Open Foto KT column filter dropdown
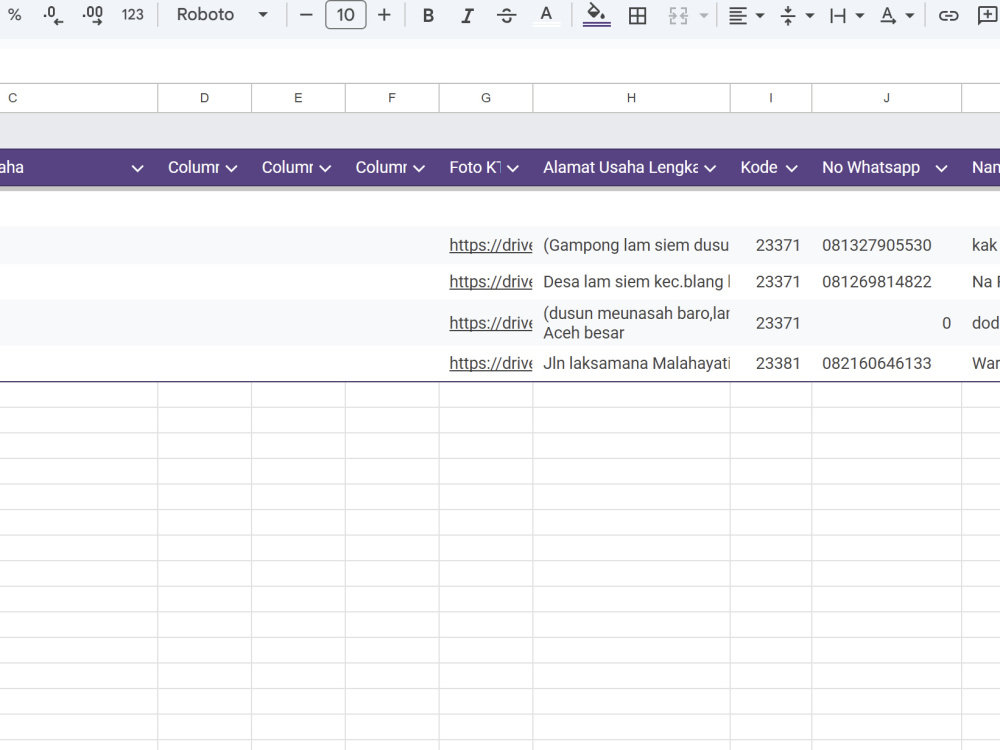The image size is (1000, 750). [513, 168]
